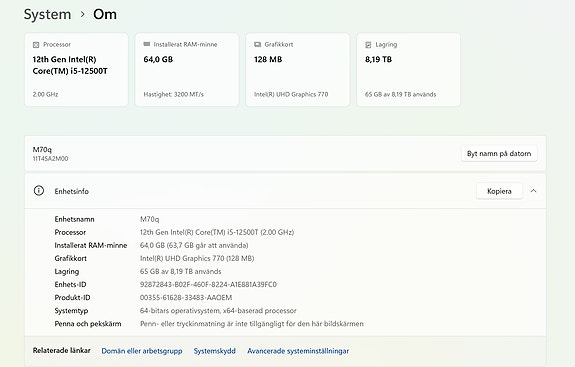Click the Systemtyp value 64-bitars operativsystem
This screenshot has height=367, width=575.
(218, 311)
